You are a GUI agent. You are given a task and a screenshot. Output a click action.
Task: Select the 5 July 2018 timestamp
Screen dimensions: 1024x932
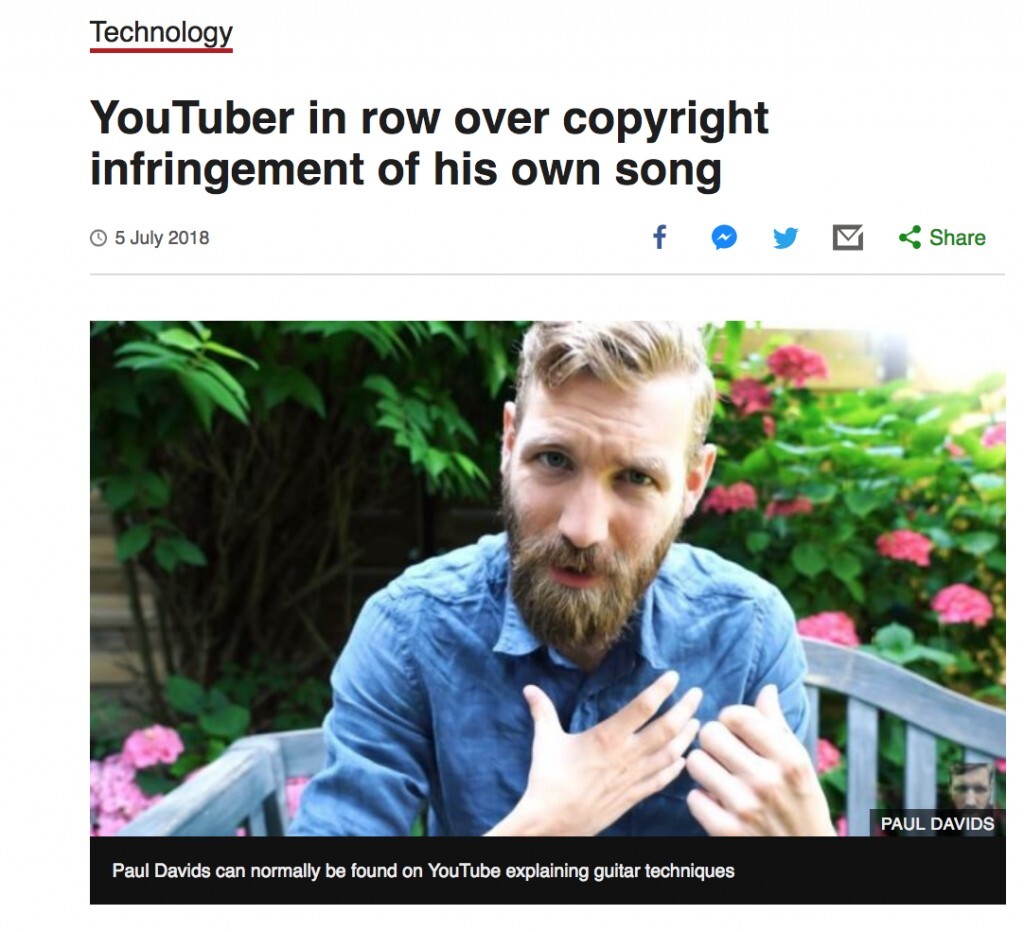162,238
